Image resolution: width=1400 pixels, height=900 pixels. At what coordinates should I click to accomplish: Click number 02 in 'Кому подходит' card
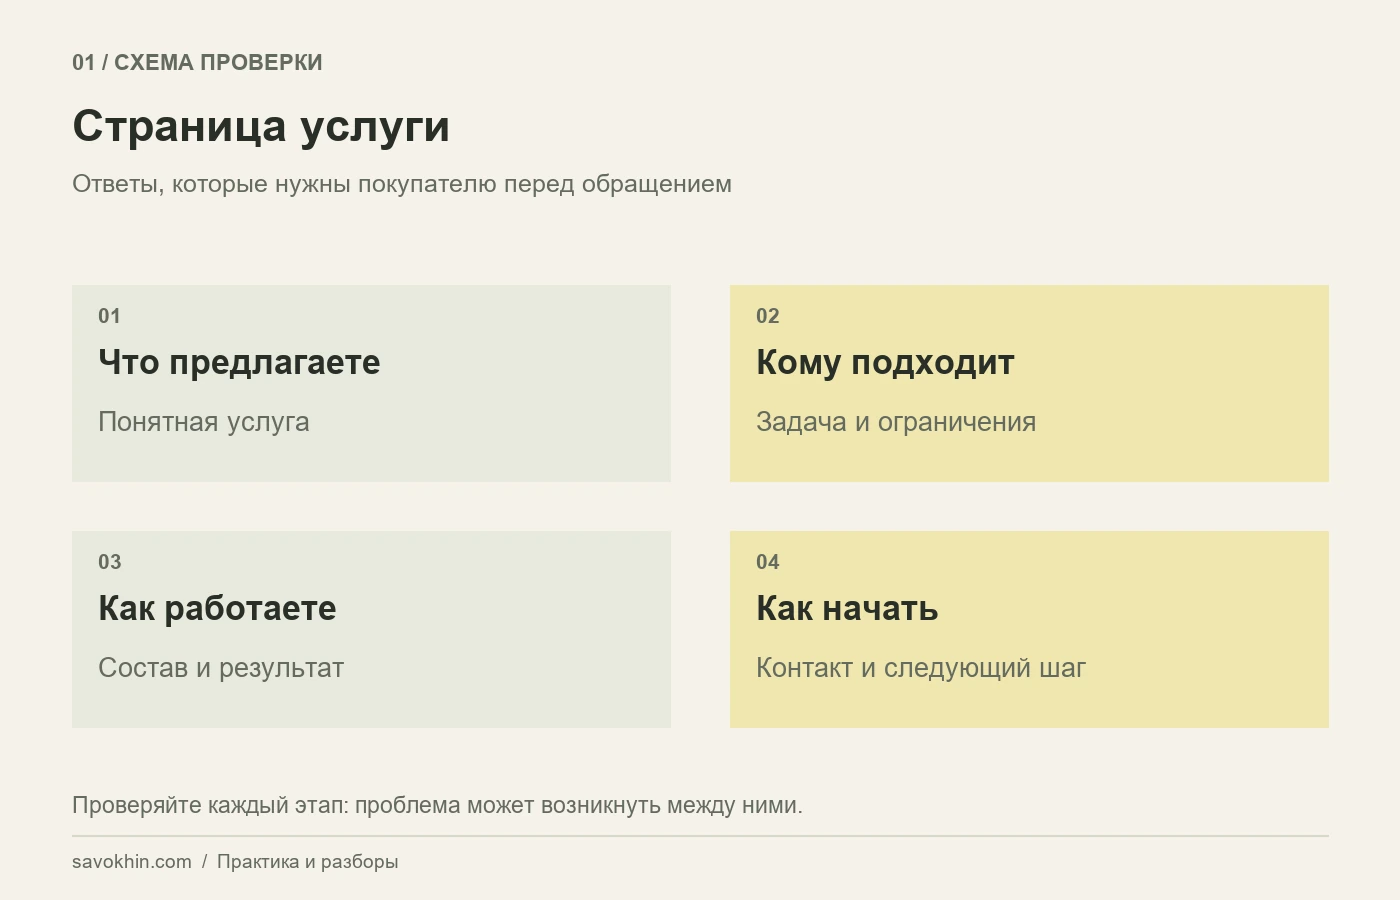tap(767, 316)
